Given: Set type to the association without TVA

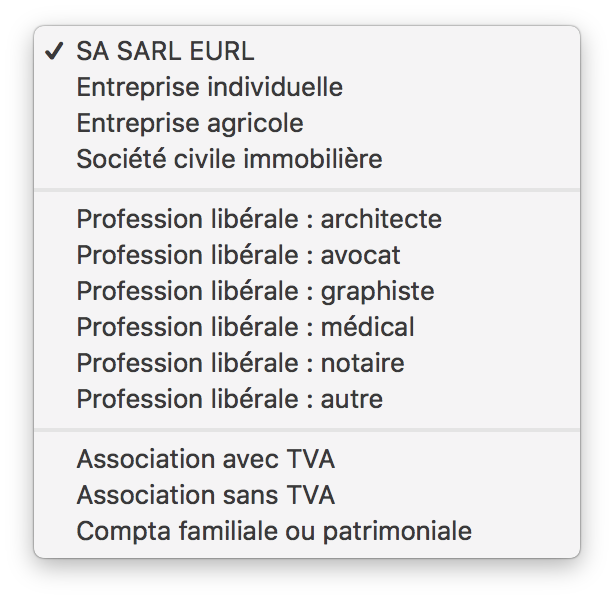Looking at the screenshot, I should 307,495.
